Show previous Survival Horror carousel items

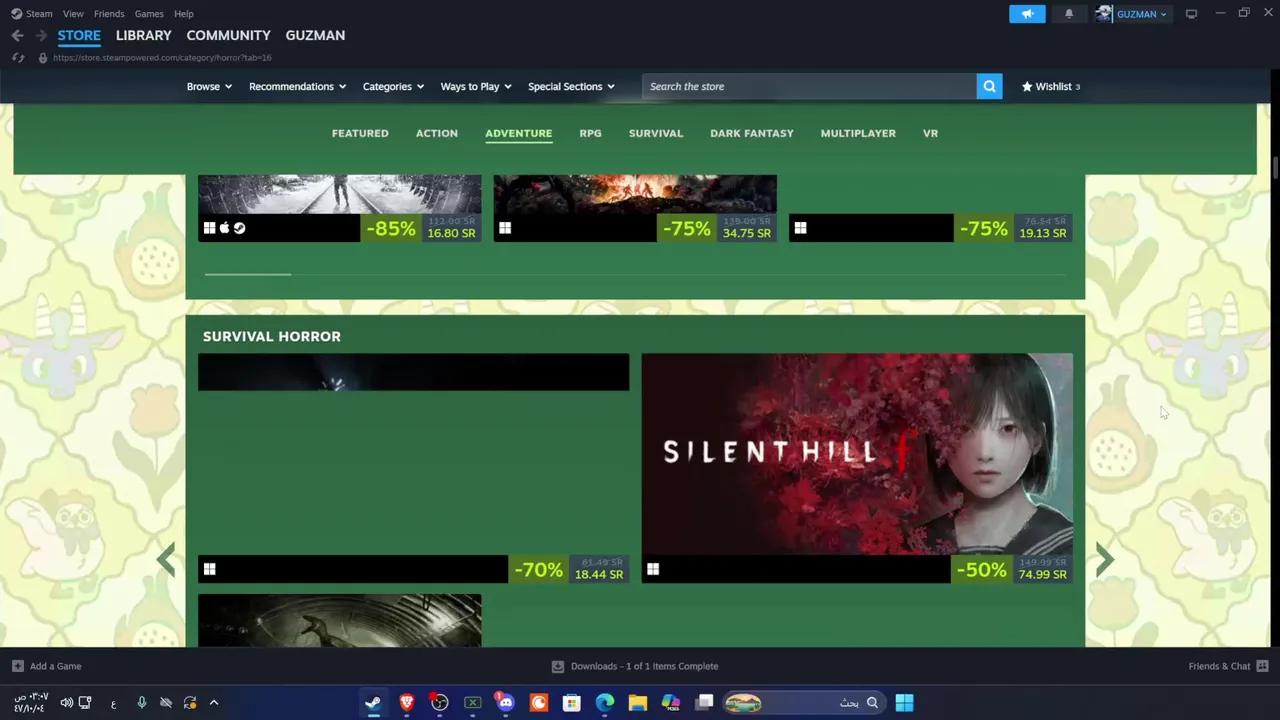tap(166, 560)
